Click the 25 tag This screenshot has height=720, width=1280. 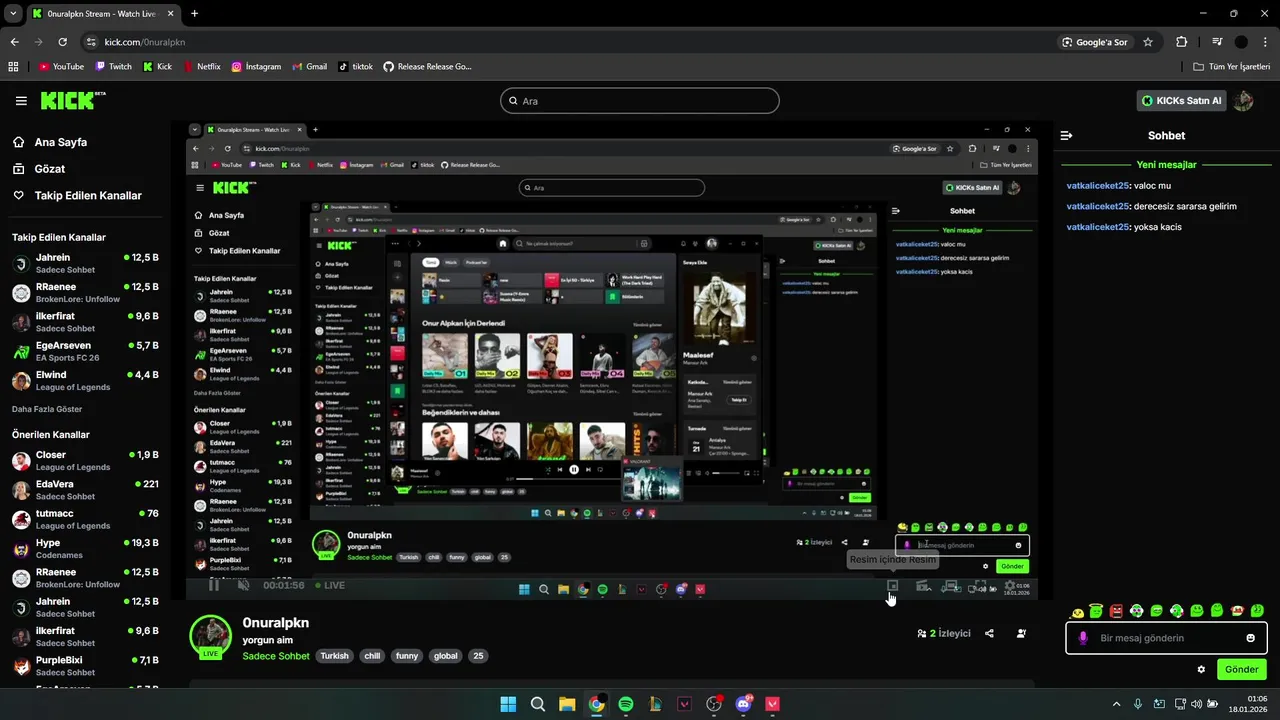point(478,656)
